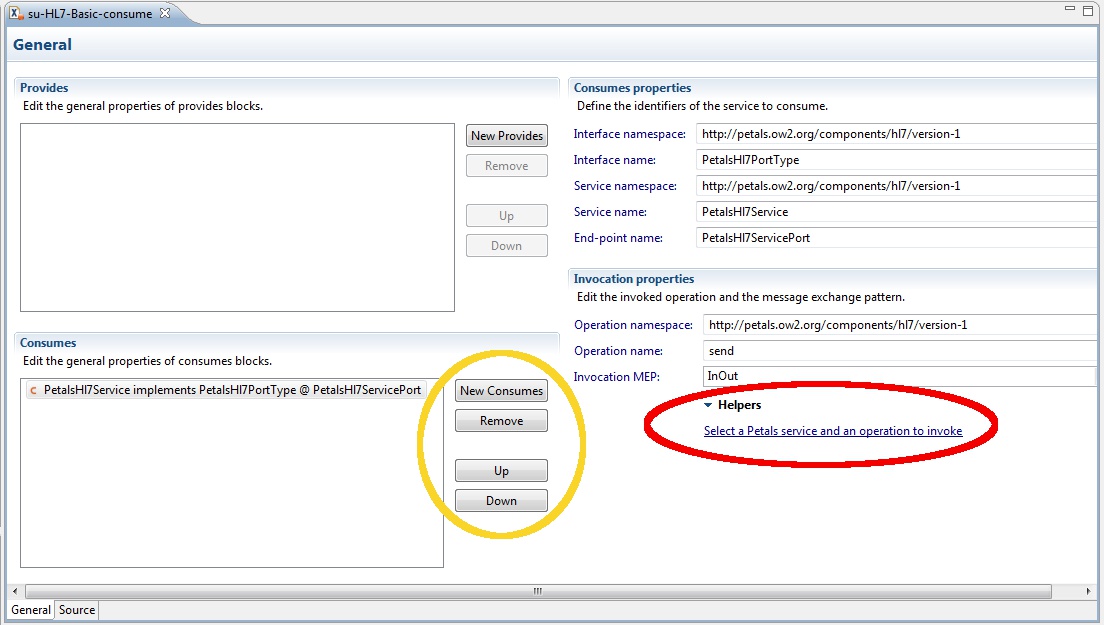Click the Service name field
The image size is (1104, 625).
click(x=897, y=212)
